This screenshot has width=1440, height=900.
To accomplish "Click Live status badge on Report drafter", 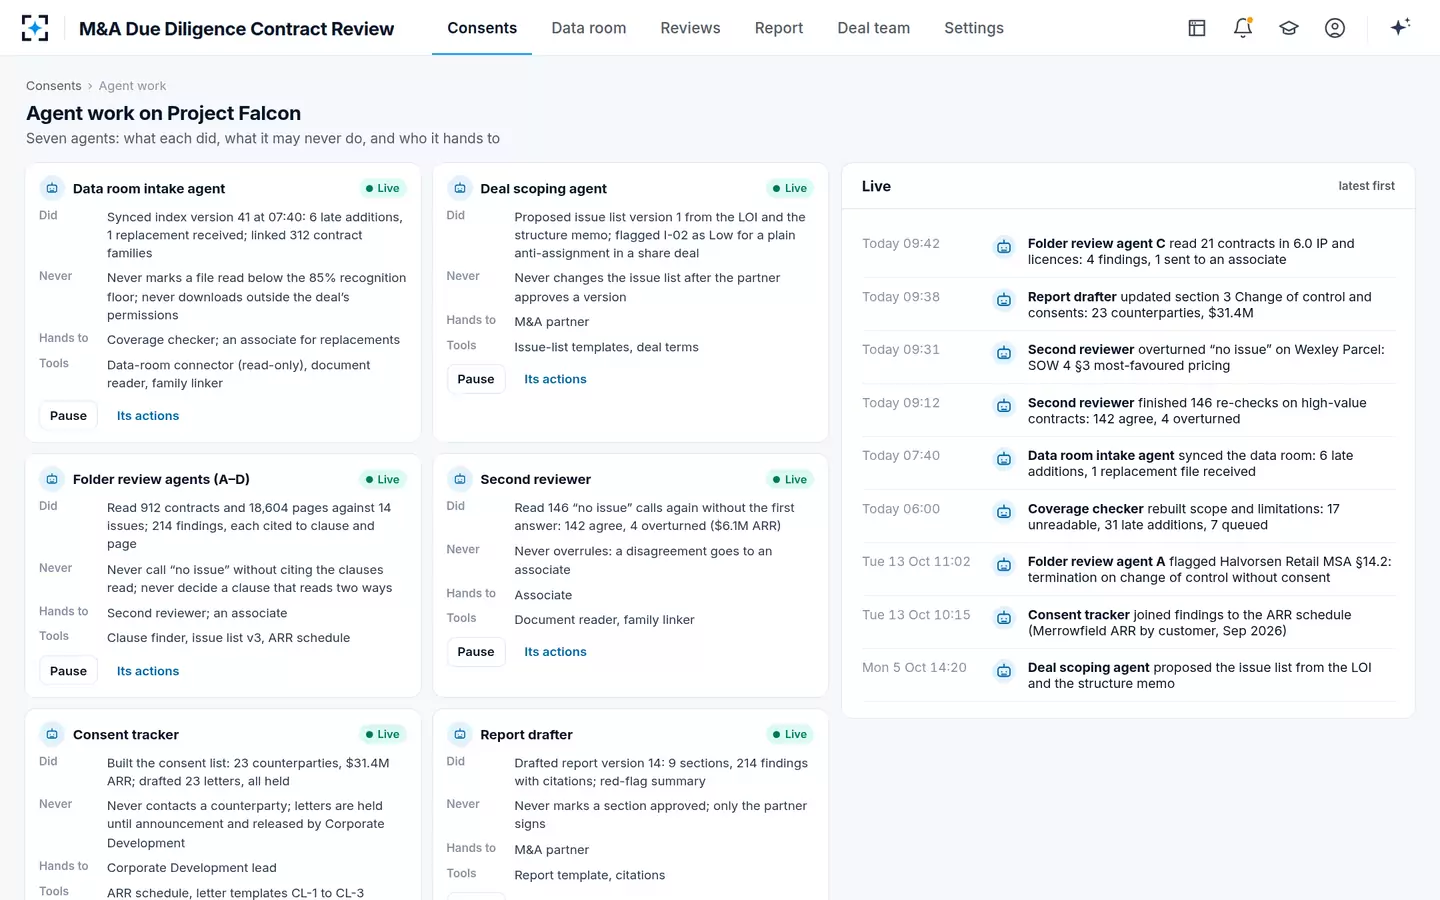I will pos(790,734).
